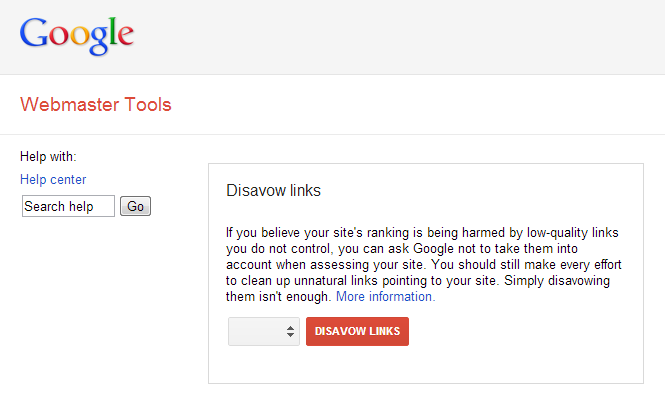Click the Go button next to search
The image size is (665, 404).
pyautogui.click(x=135, y=206)
